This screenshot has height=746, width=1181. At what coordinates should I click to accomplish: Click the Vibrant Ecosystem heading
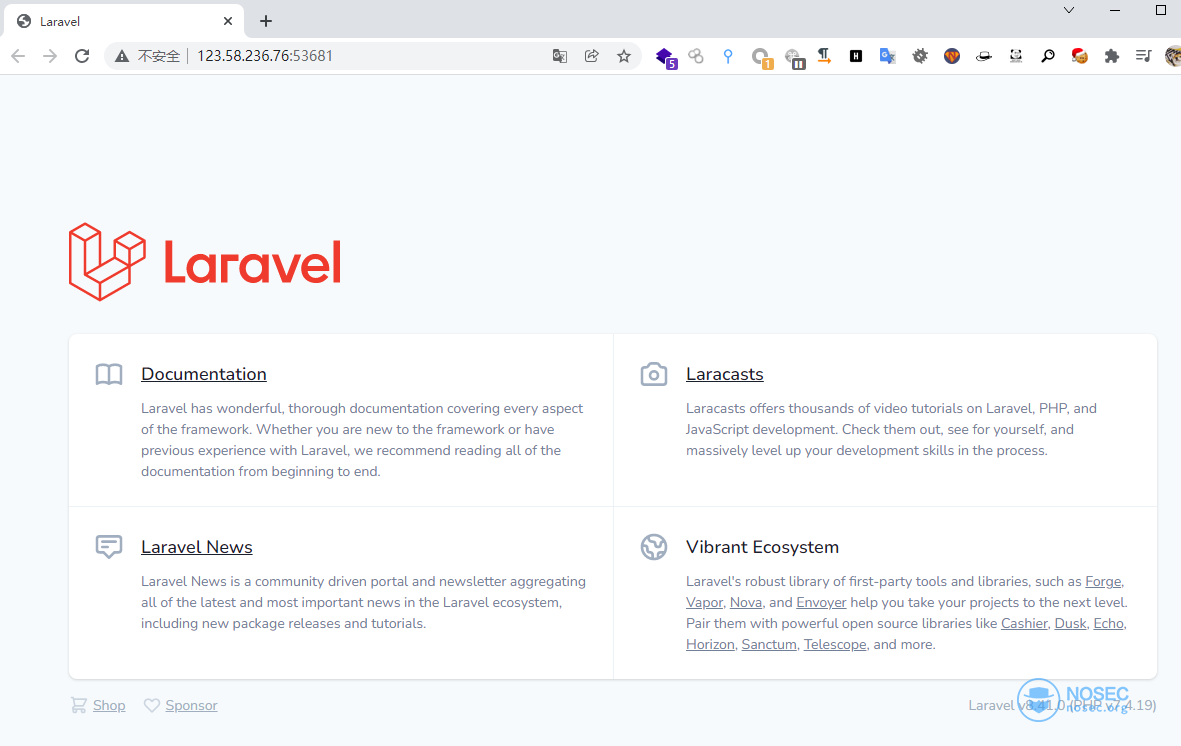[x=762, y=547]
